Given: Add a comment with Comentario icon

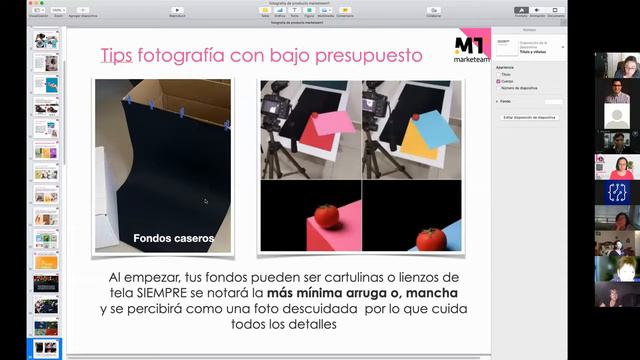Looking at the screenshot, I should point(345,10).
